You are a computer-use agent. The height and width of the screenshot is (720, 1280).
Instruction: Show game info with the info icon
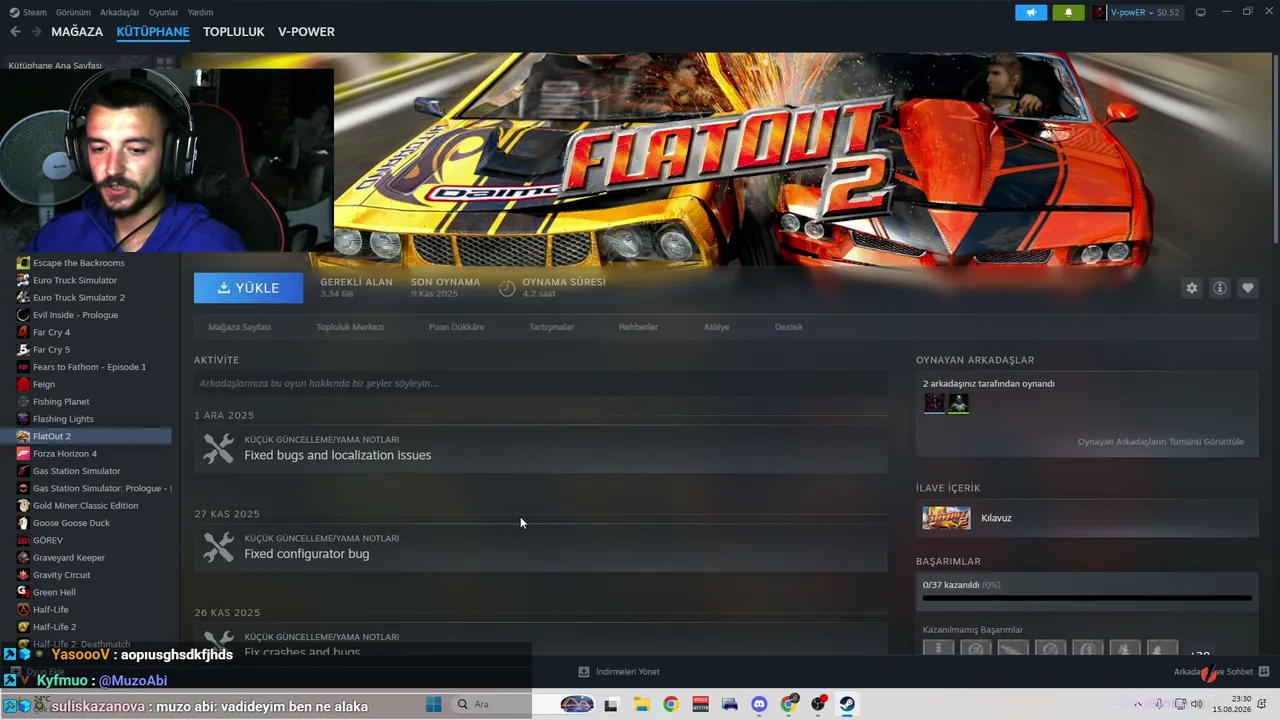tap(1220, 288)
